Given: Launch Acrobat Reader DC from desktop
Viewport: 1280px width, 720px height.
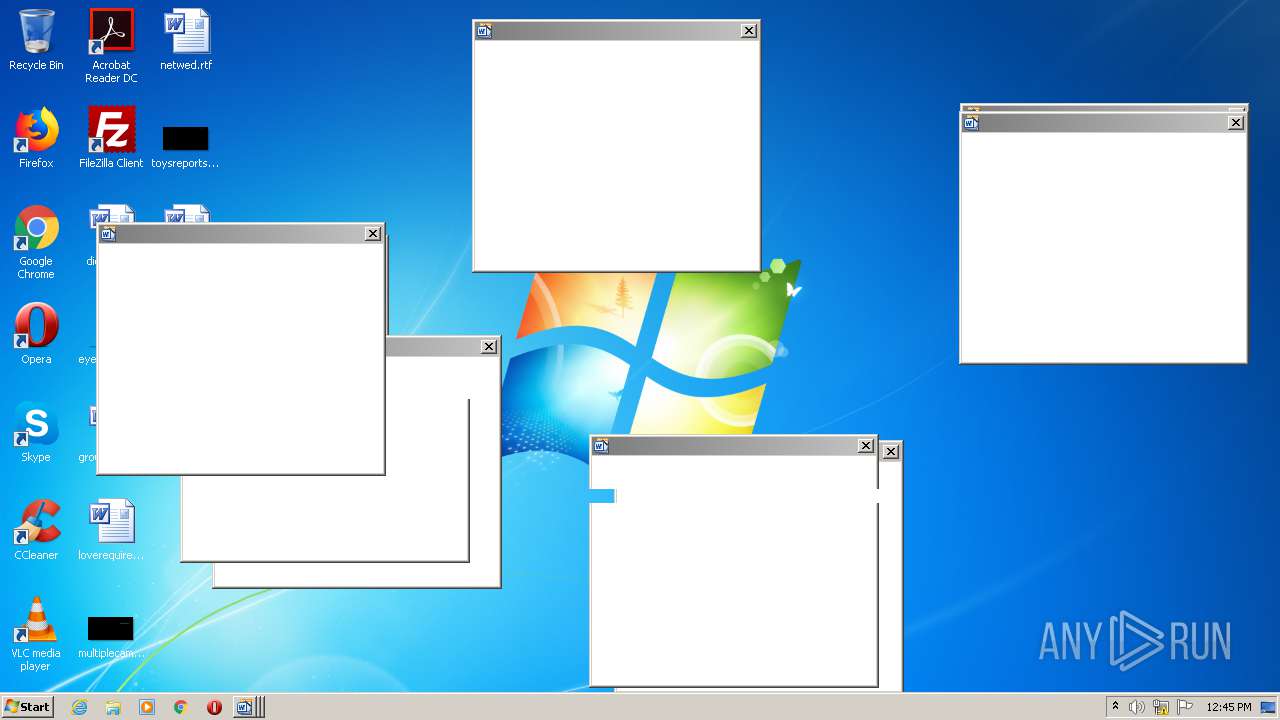Looking at the screenshot, I should coord(111,46).
